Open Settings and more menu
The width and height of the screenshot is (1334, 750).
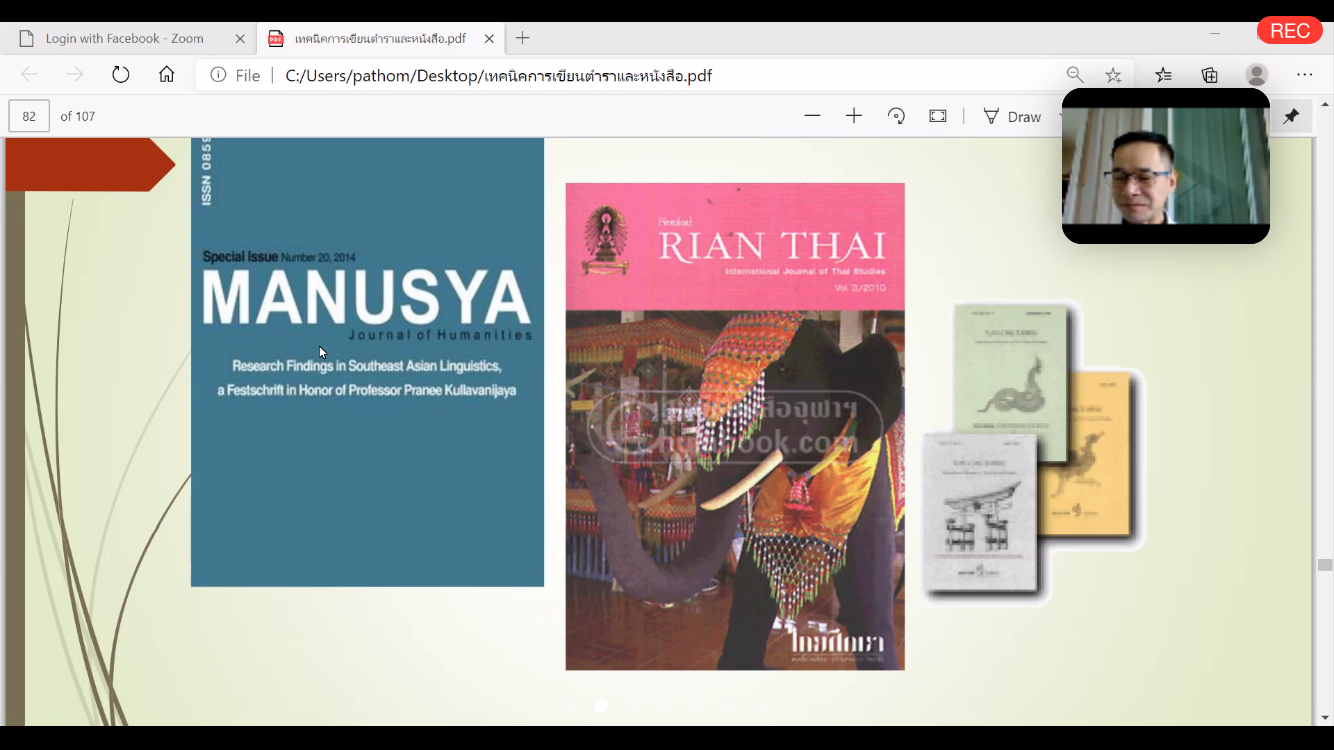[1305, 75]
